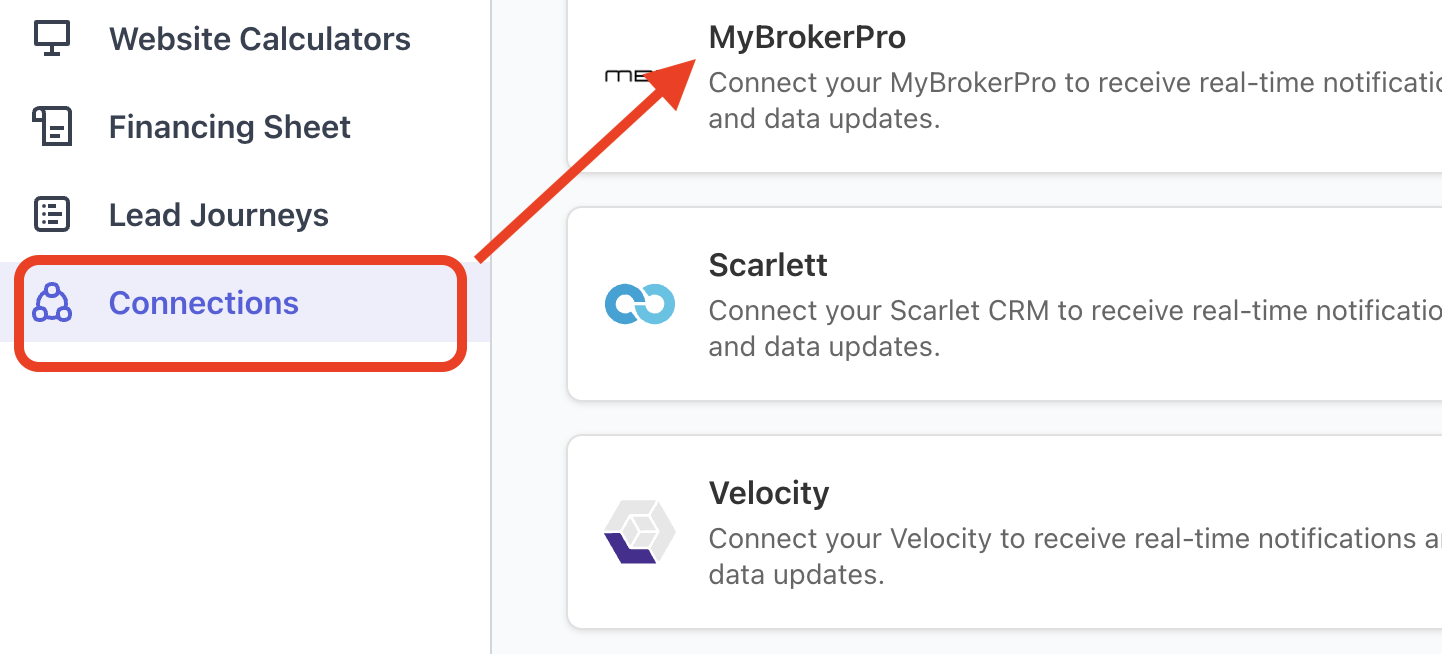Open Website Calculators from the sidebar
The width and height of the screenshot is (1442, 654).
click(x=259, y=39)
